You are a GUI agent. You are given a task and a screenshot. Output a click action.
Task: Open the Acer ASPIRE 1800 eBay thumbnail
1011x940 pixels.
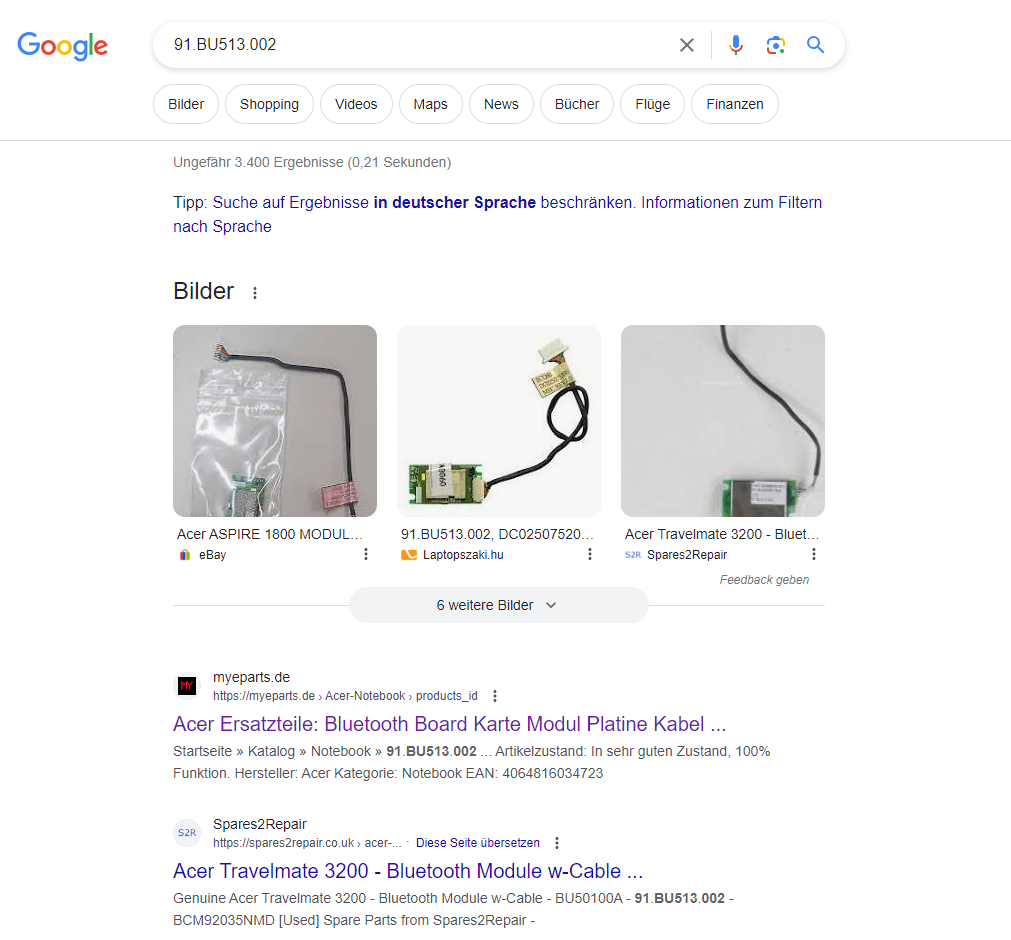coord(275,420)
